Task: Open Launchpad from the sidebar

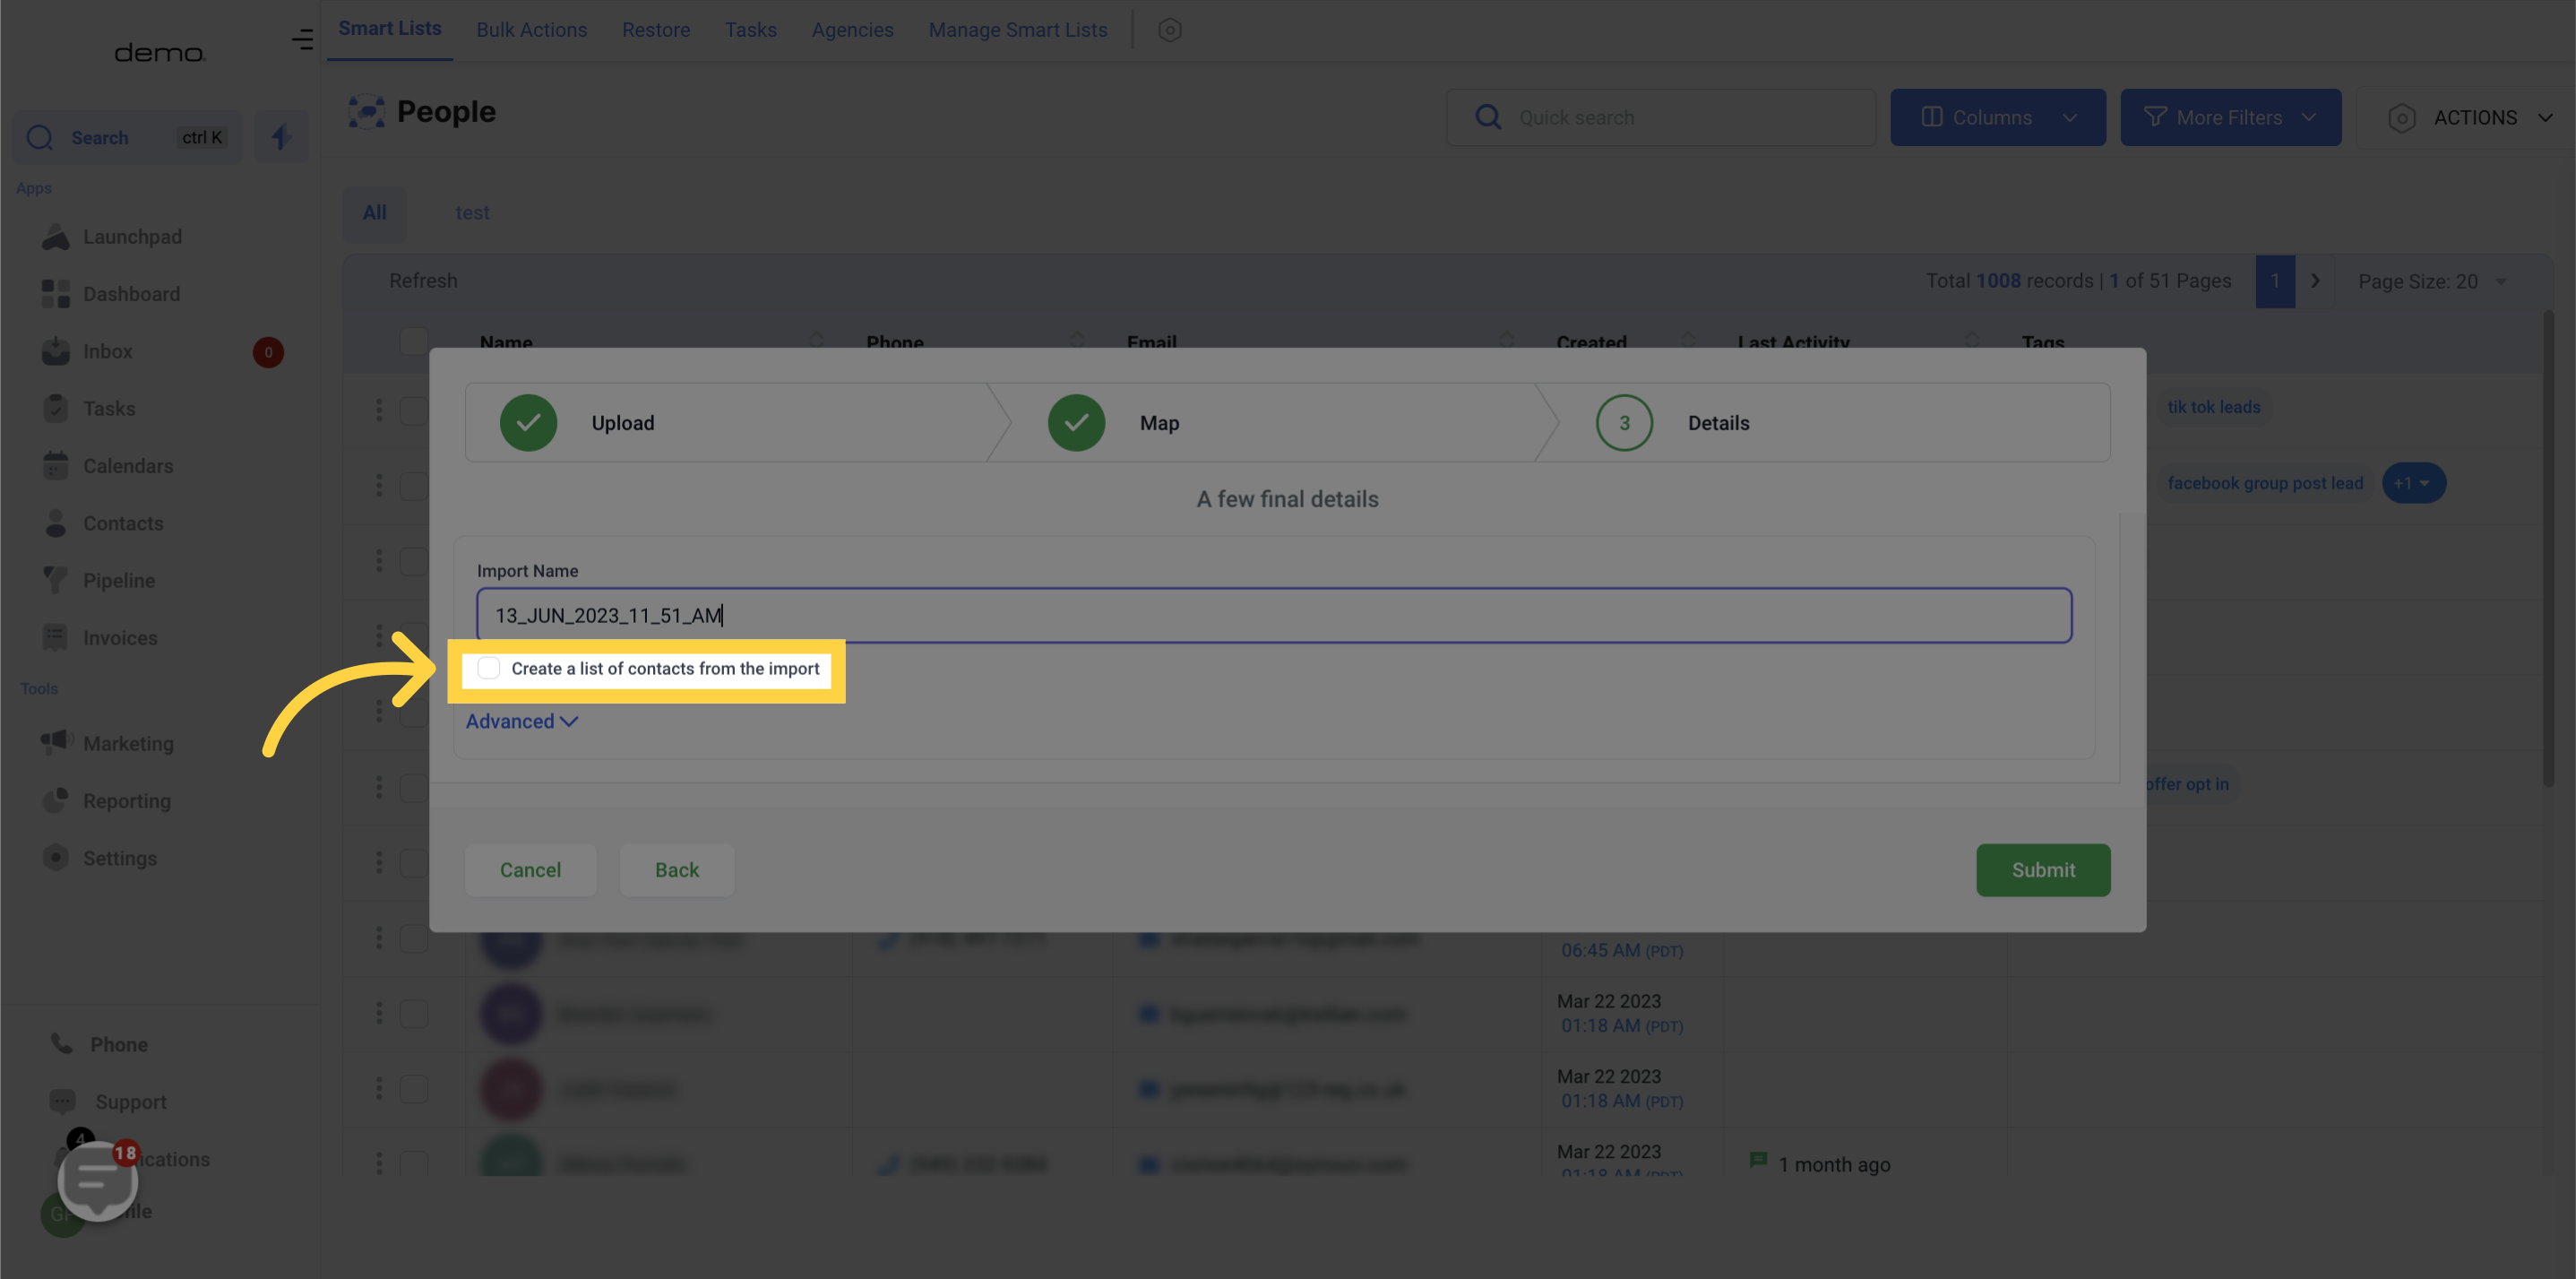Action: coord(110,237)
